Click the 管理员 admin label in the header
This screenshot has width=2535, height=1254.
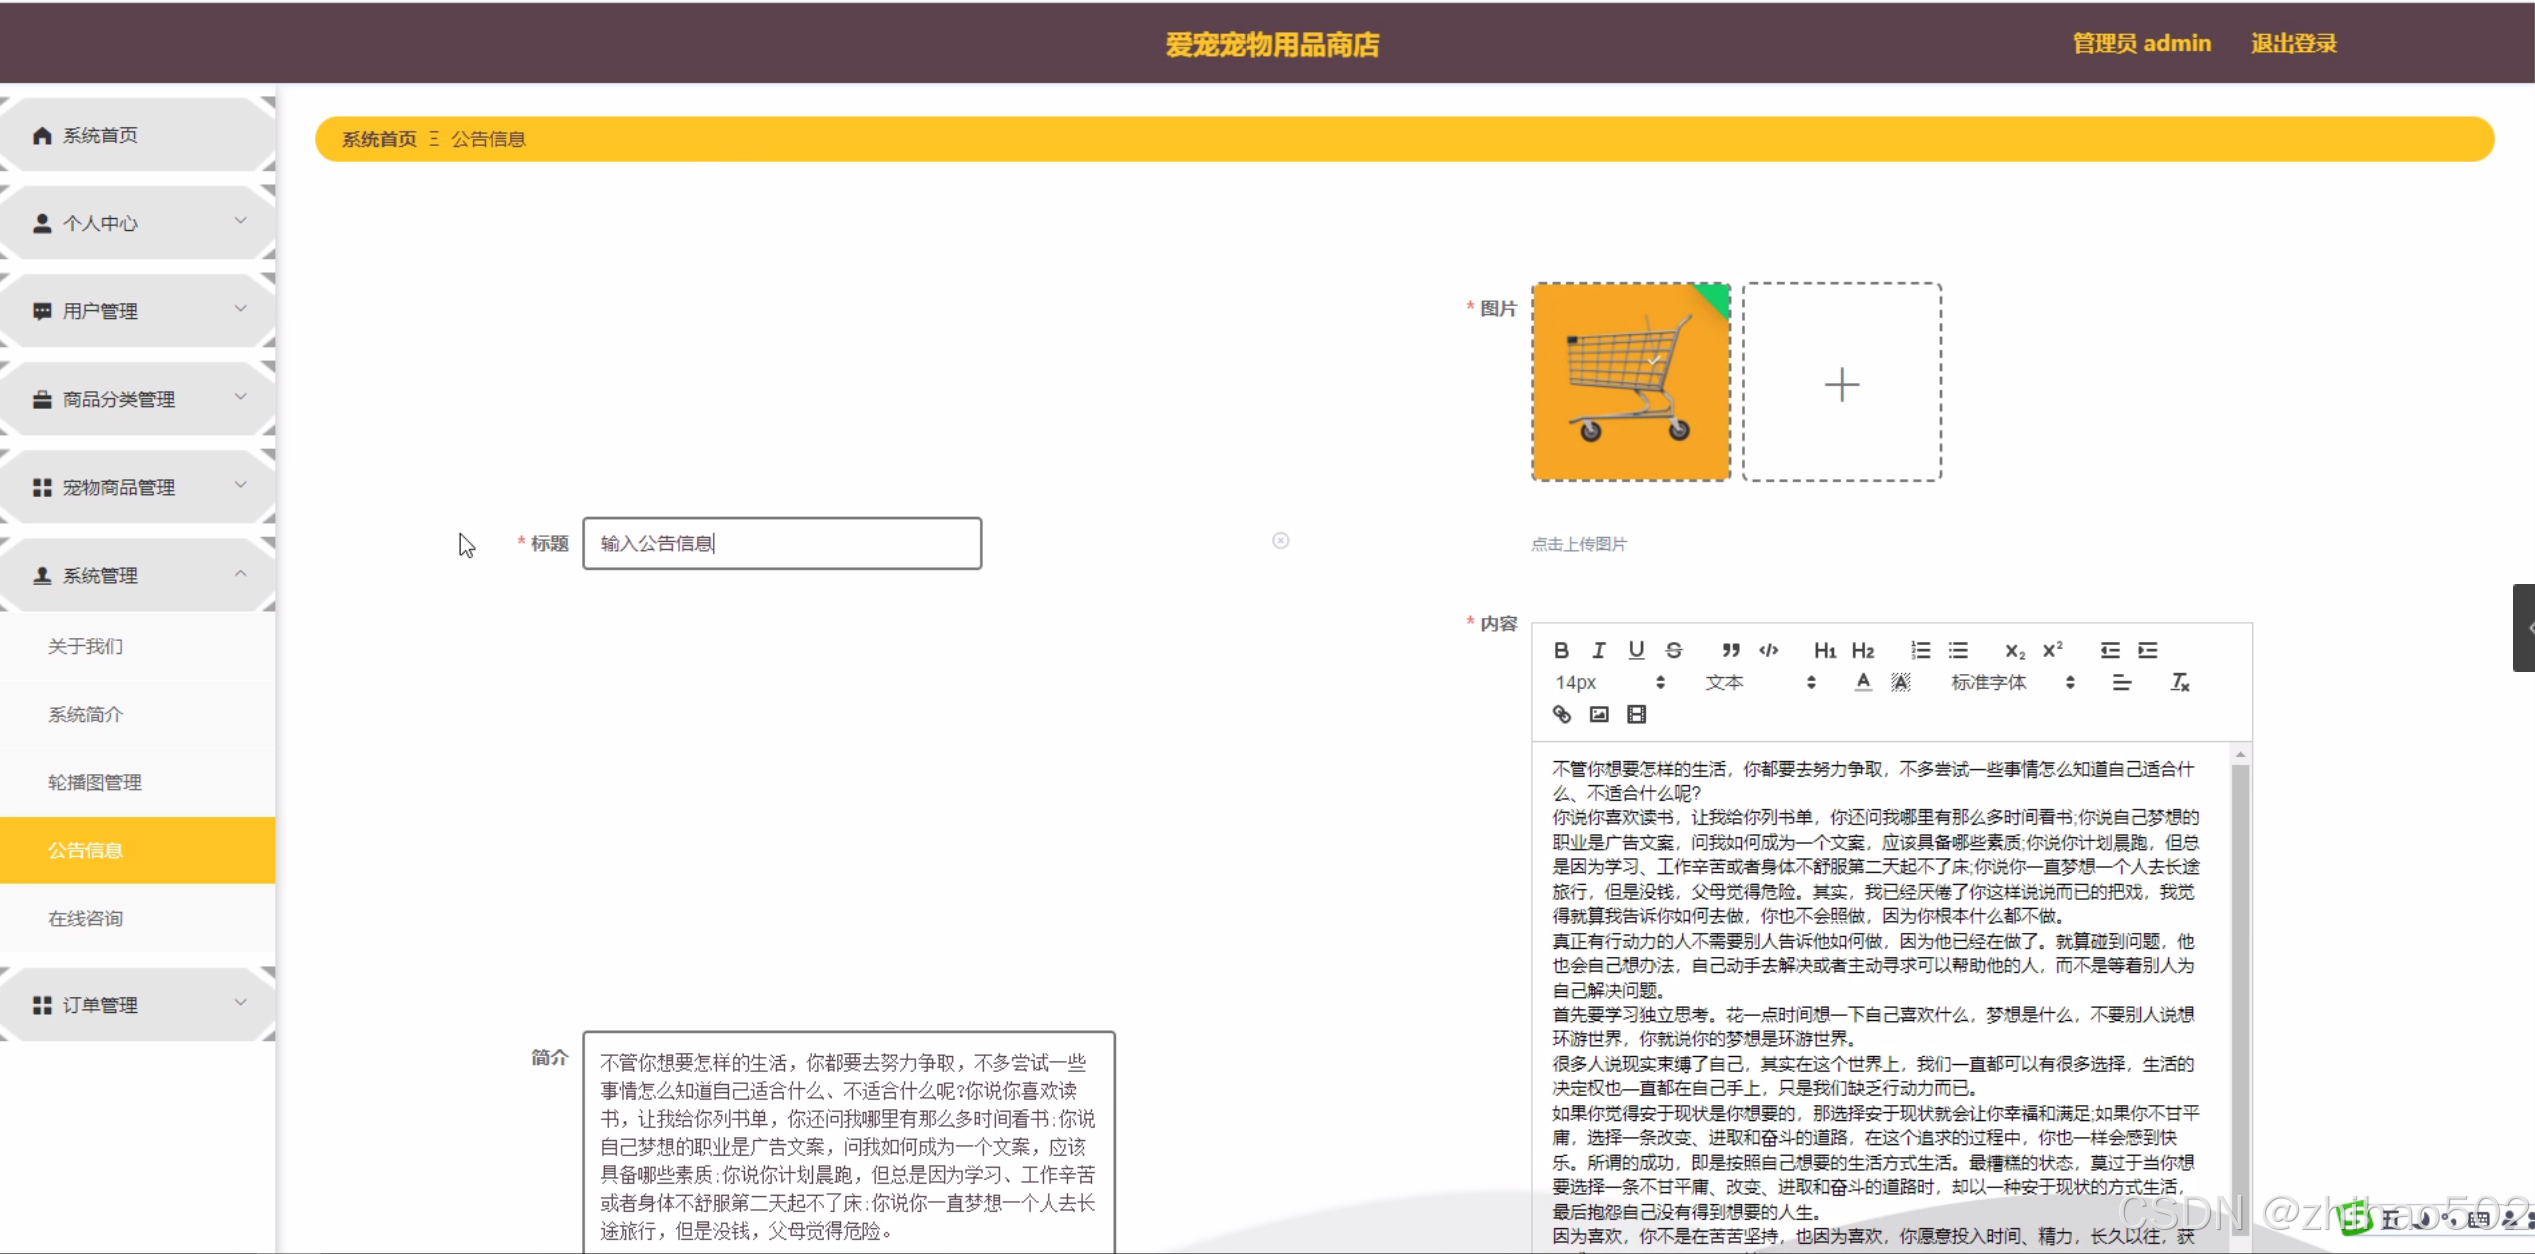[x=2141, y=43]
